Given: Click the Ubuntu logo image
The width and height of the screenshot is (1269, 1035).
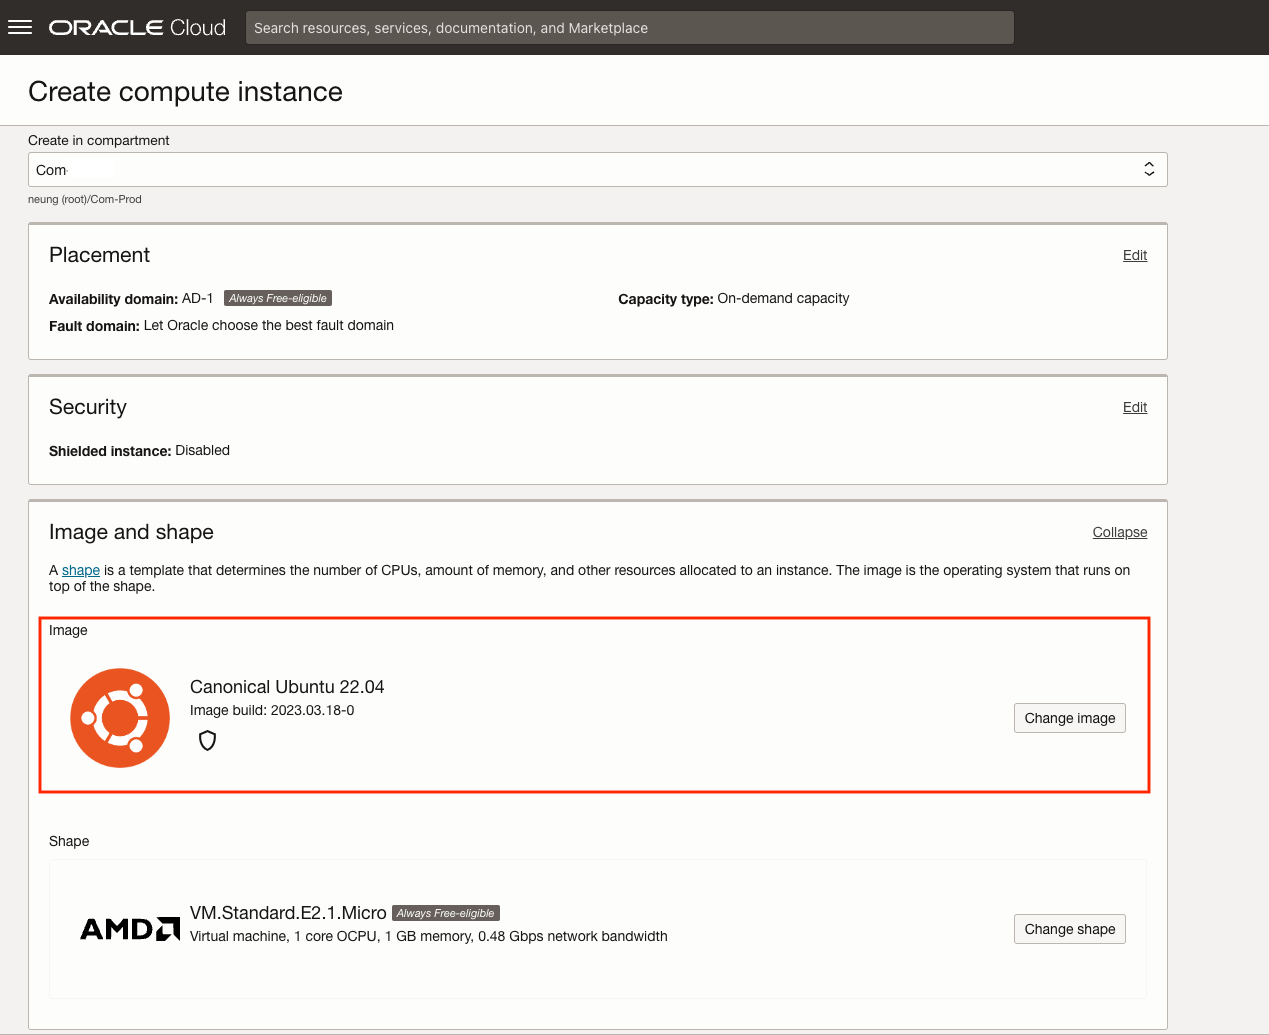Looking at the screenshot, I should click(120, 718).
